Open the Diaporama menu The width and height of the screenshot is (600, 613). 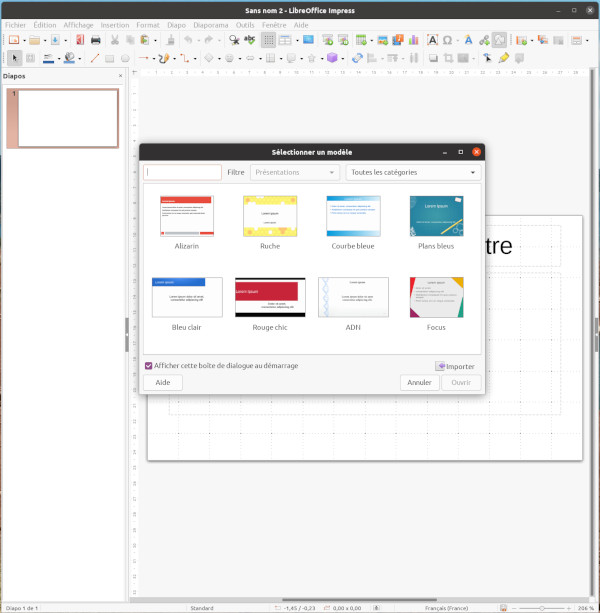211,25
